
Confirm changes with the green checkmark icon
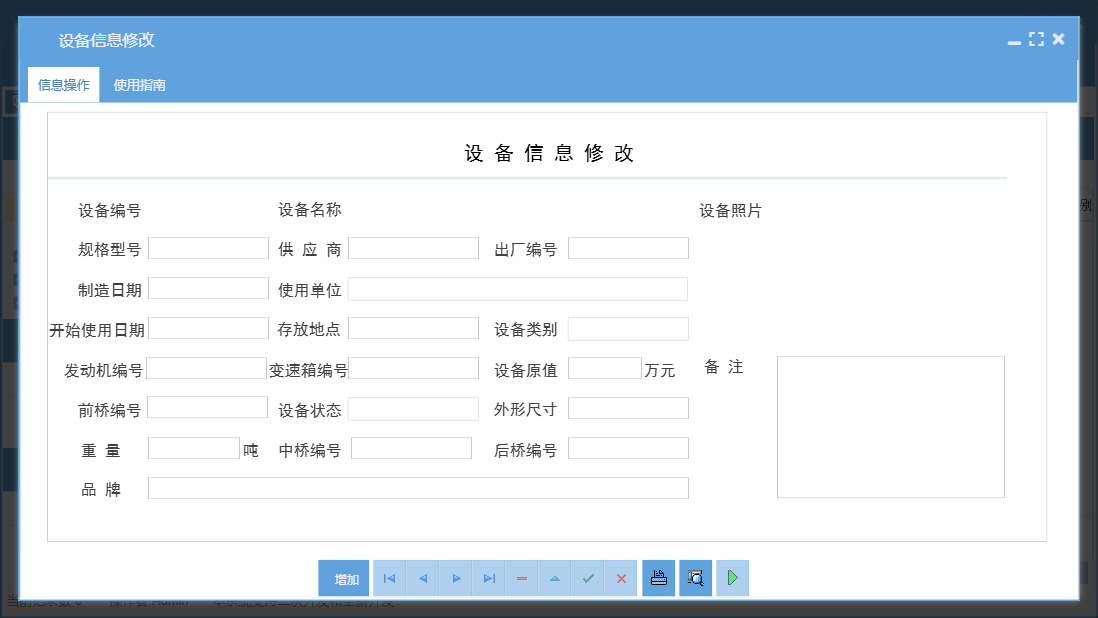click(587, 578)
